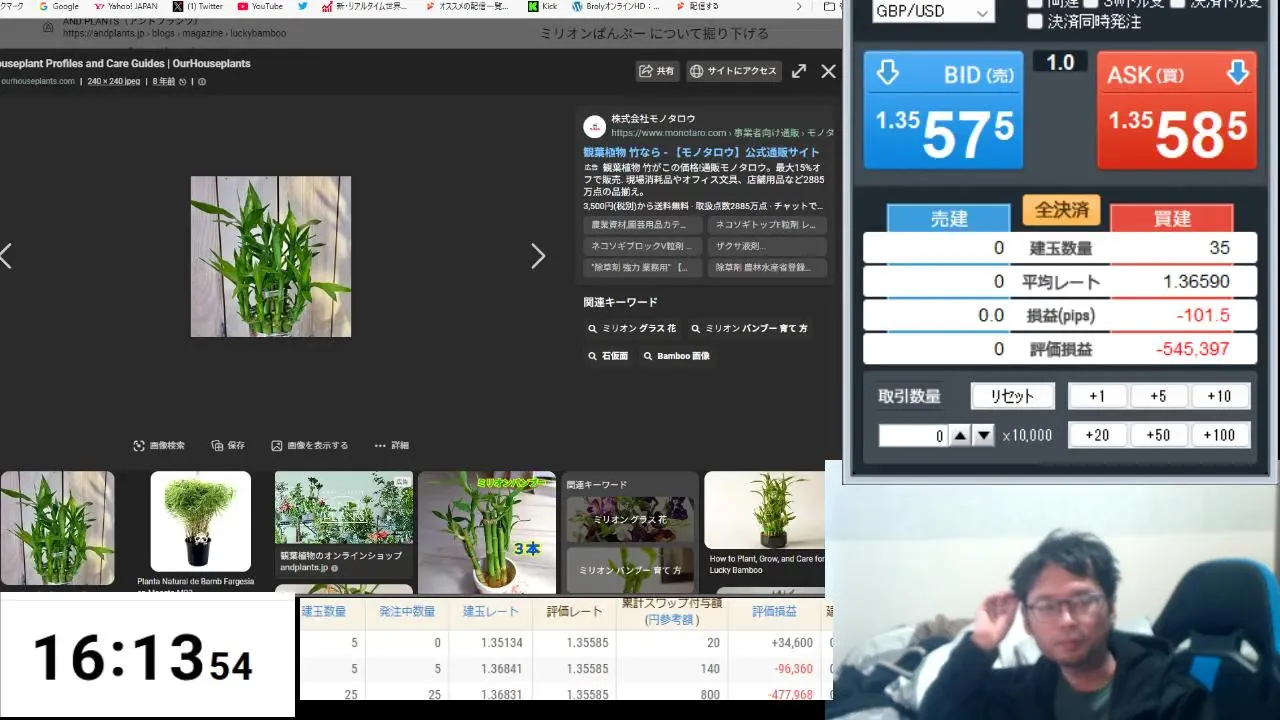The height and width of the screenshot is (720, 1280).
Task: Increase quantity with the up arrow stepper
Action: point(959,436)
